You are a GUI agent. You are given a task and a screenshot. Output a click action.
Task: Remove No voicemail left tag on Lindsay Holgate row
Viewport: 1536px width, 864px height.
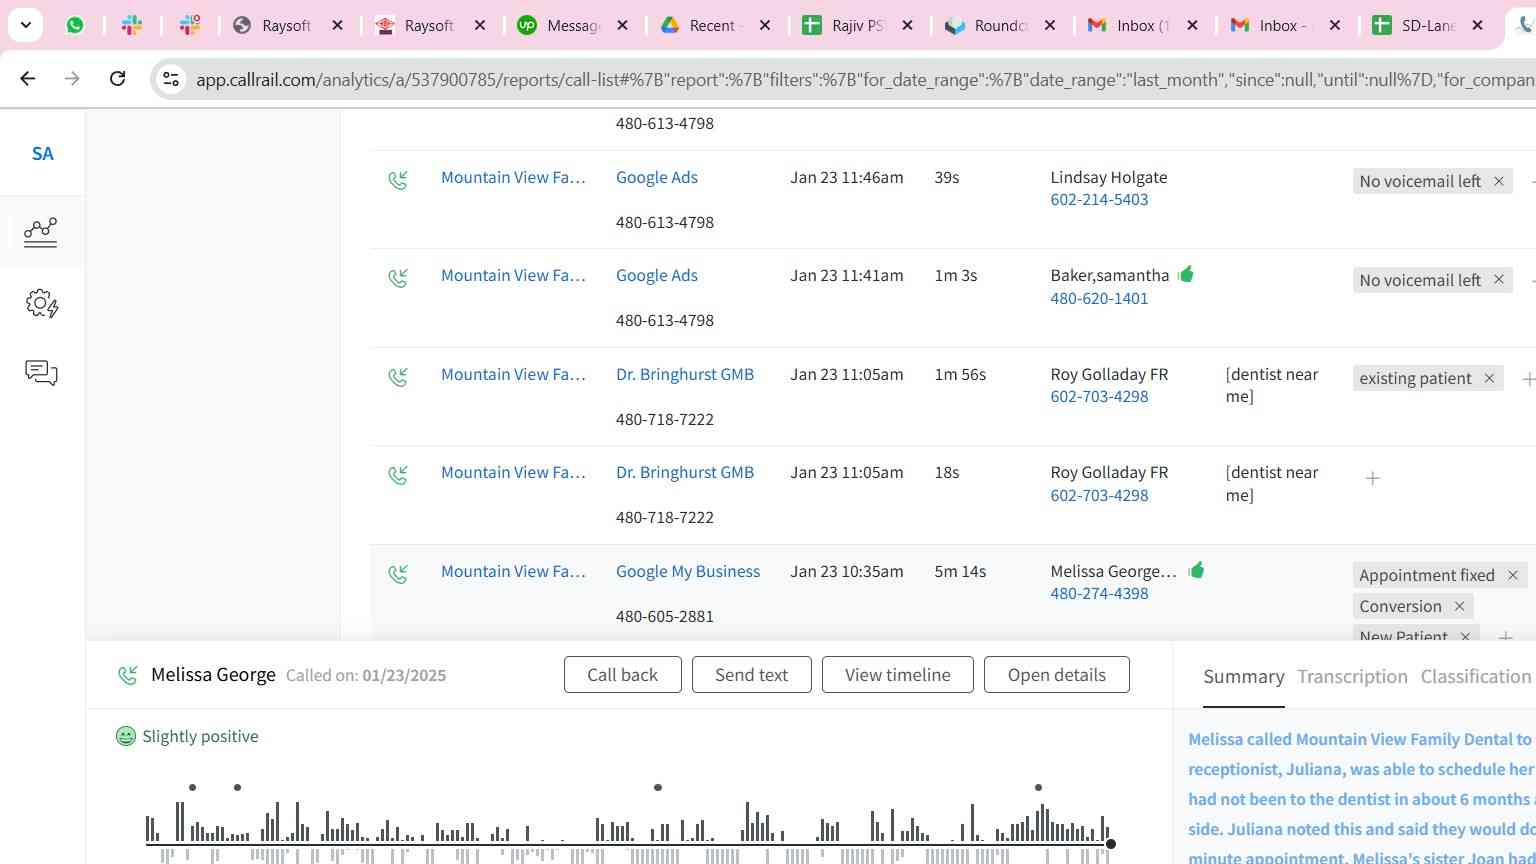1498,181
